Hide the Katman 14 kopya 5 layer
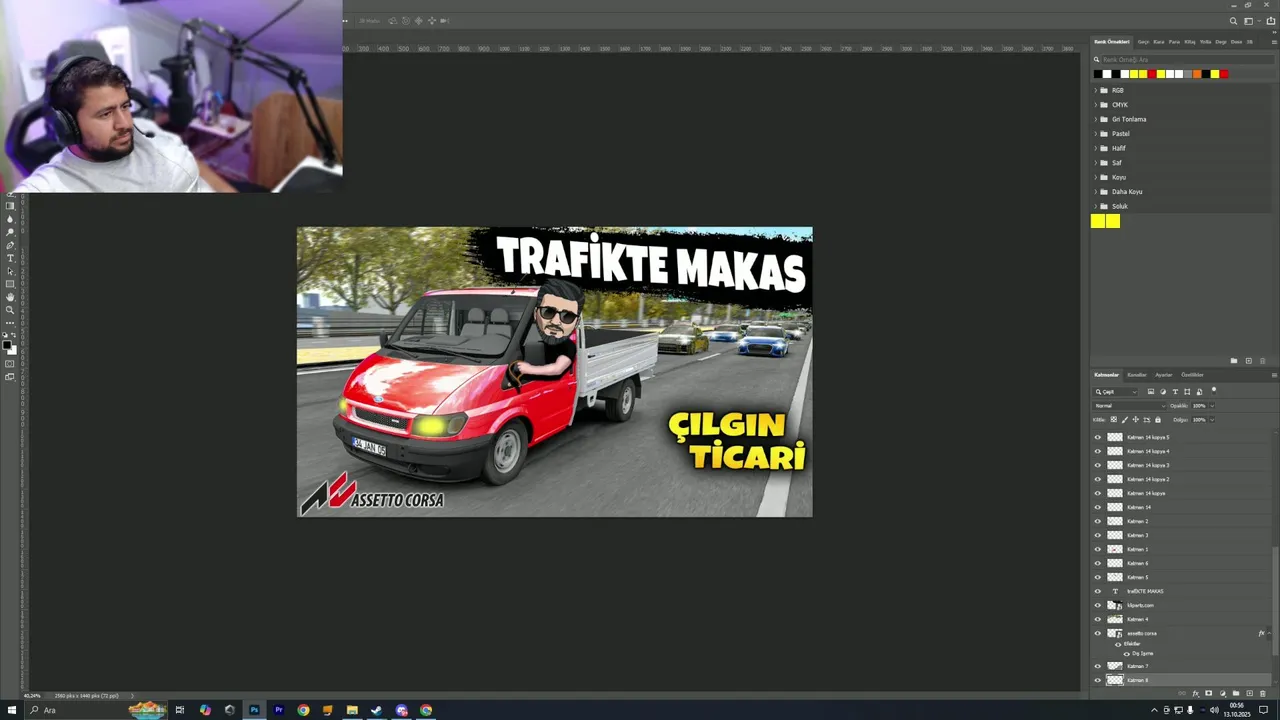The width and height of the screenshot is (1280, 720). 1097,437
